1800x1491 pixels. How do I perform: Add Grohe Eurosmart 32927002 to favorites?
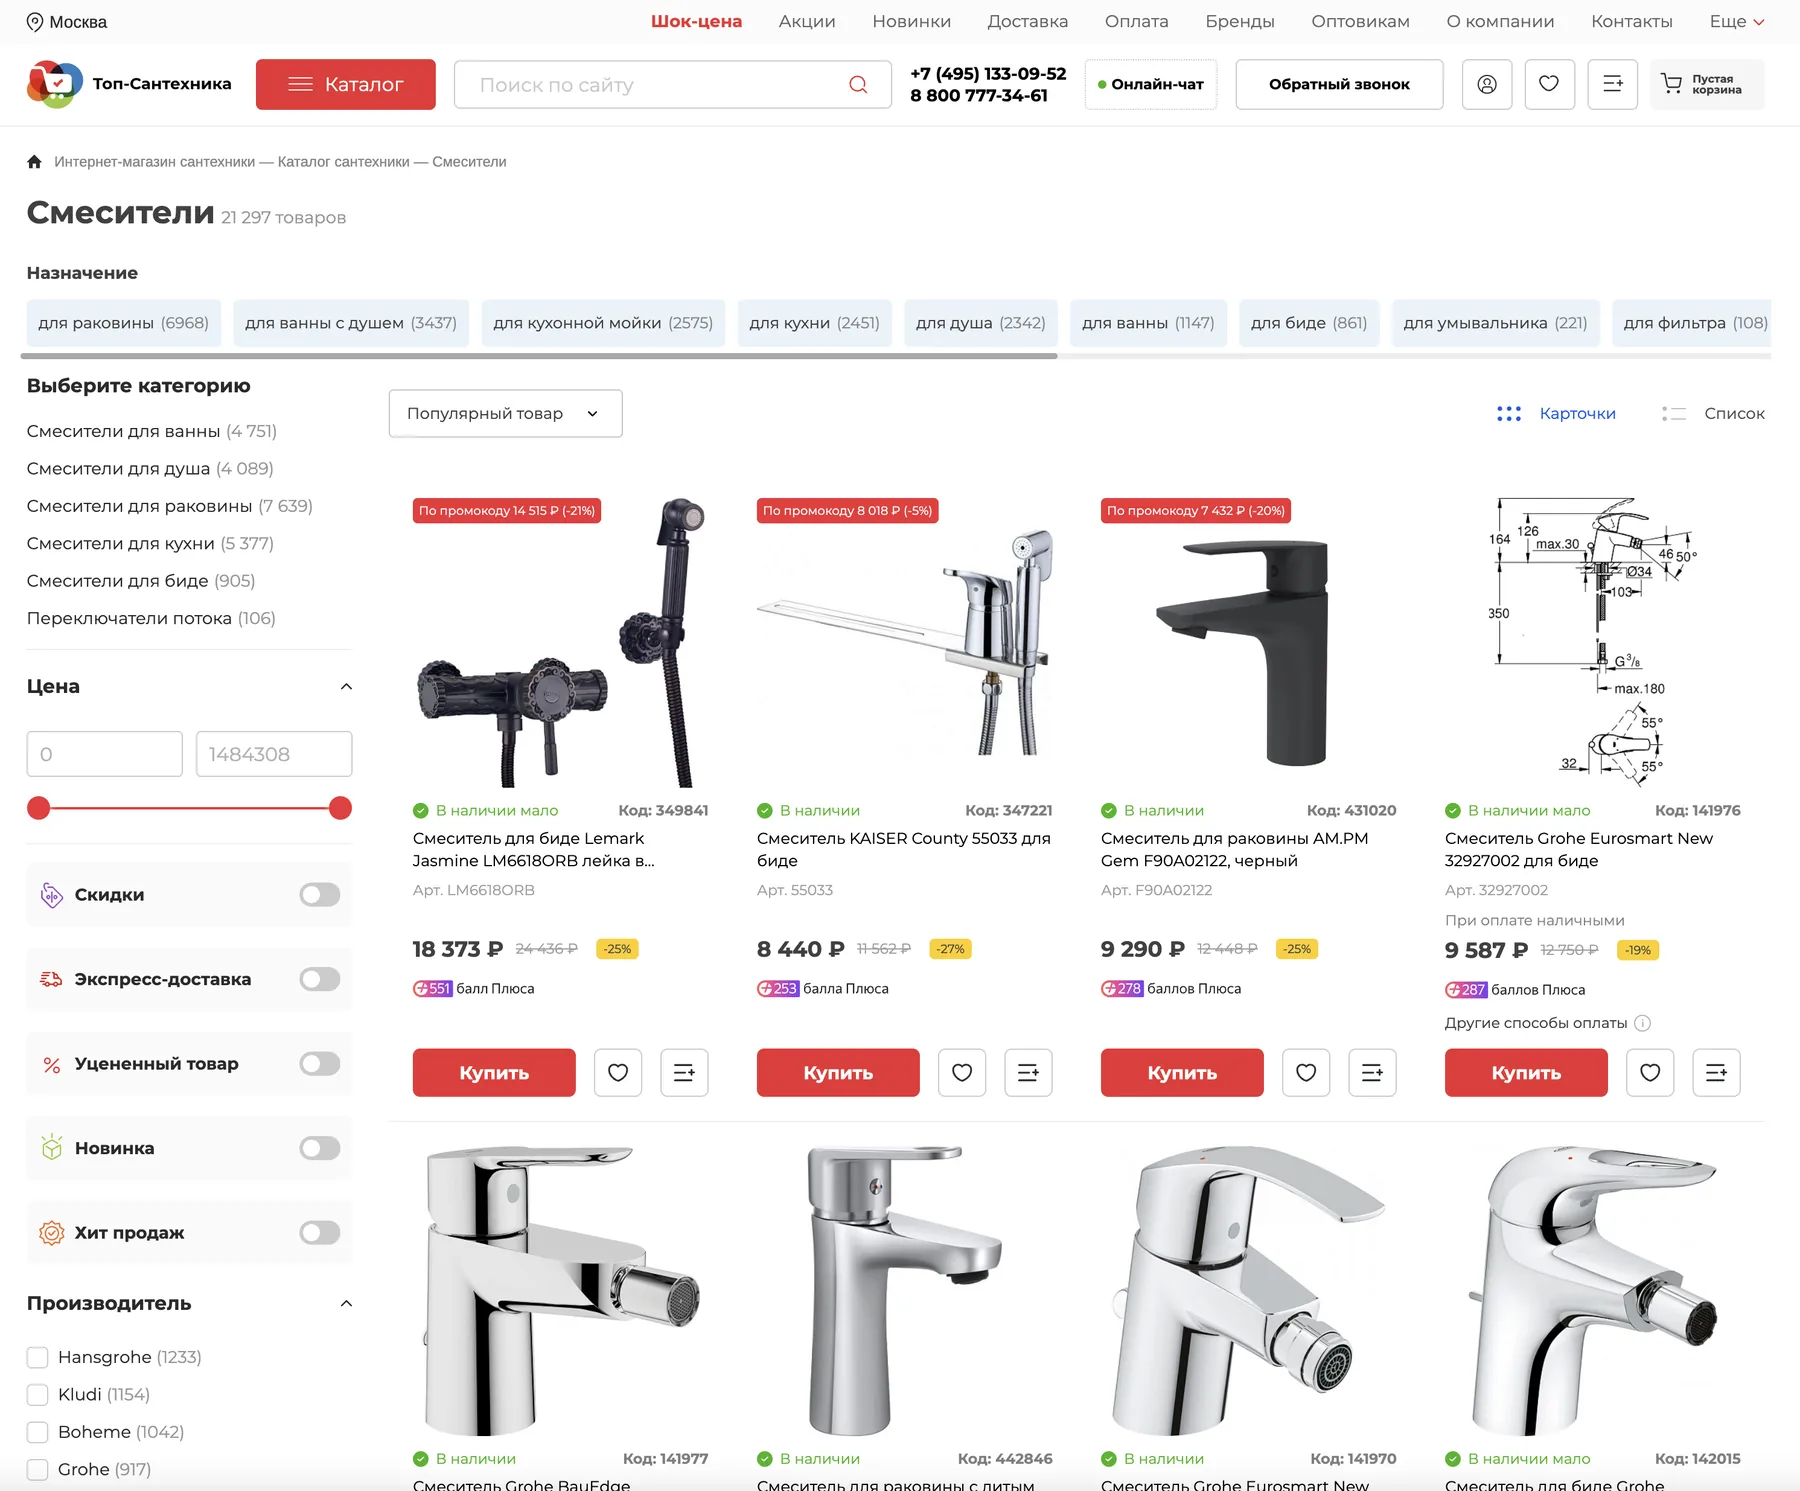click(x=1650, y=1073)
